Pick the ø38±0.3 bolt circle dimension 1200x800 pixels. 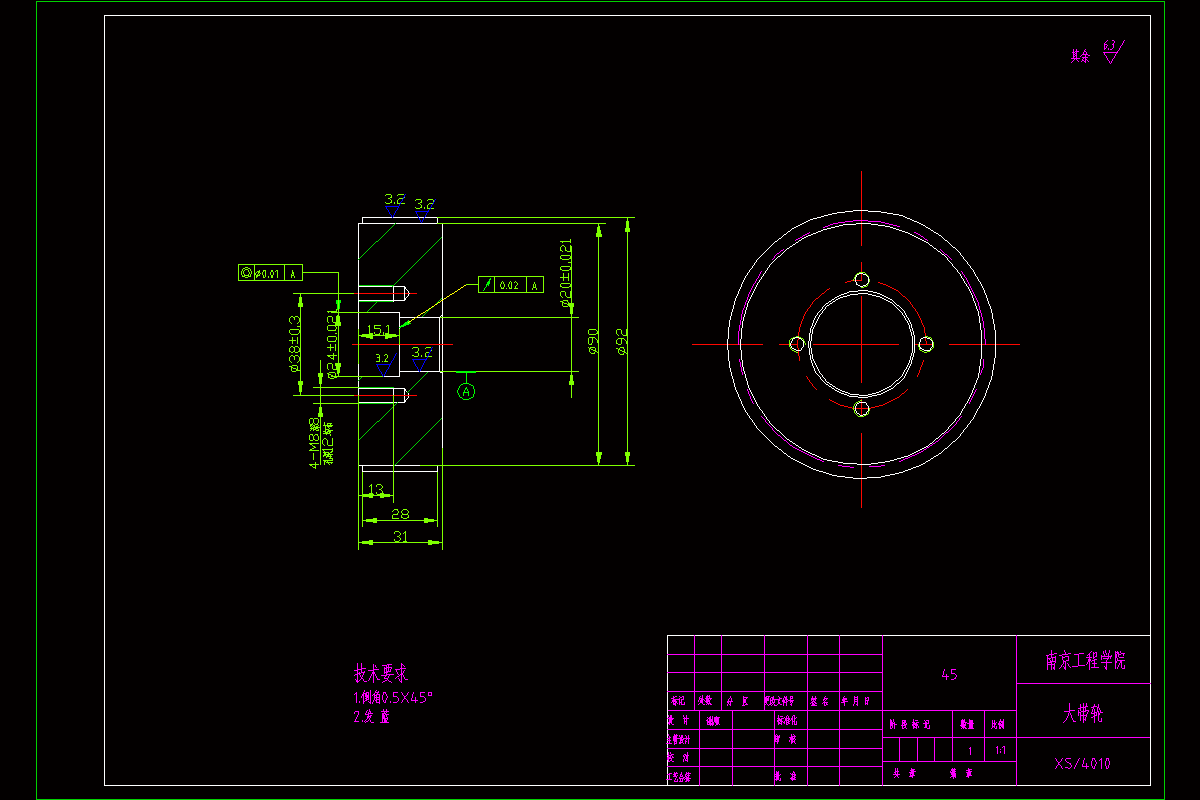[x=295, y=343]
